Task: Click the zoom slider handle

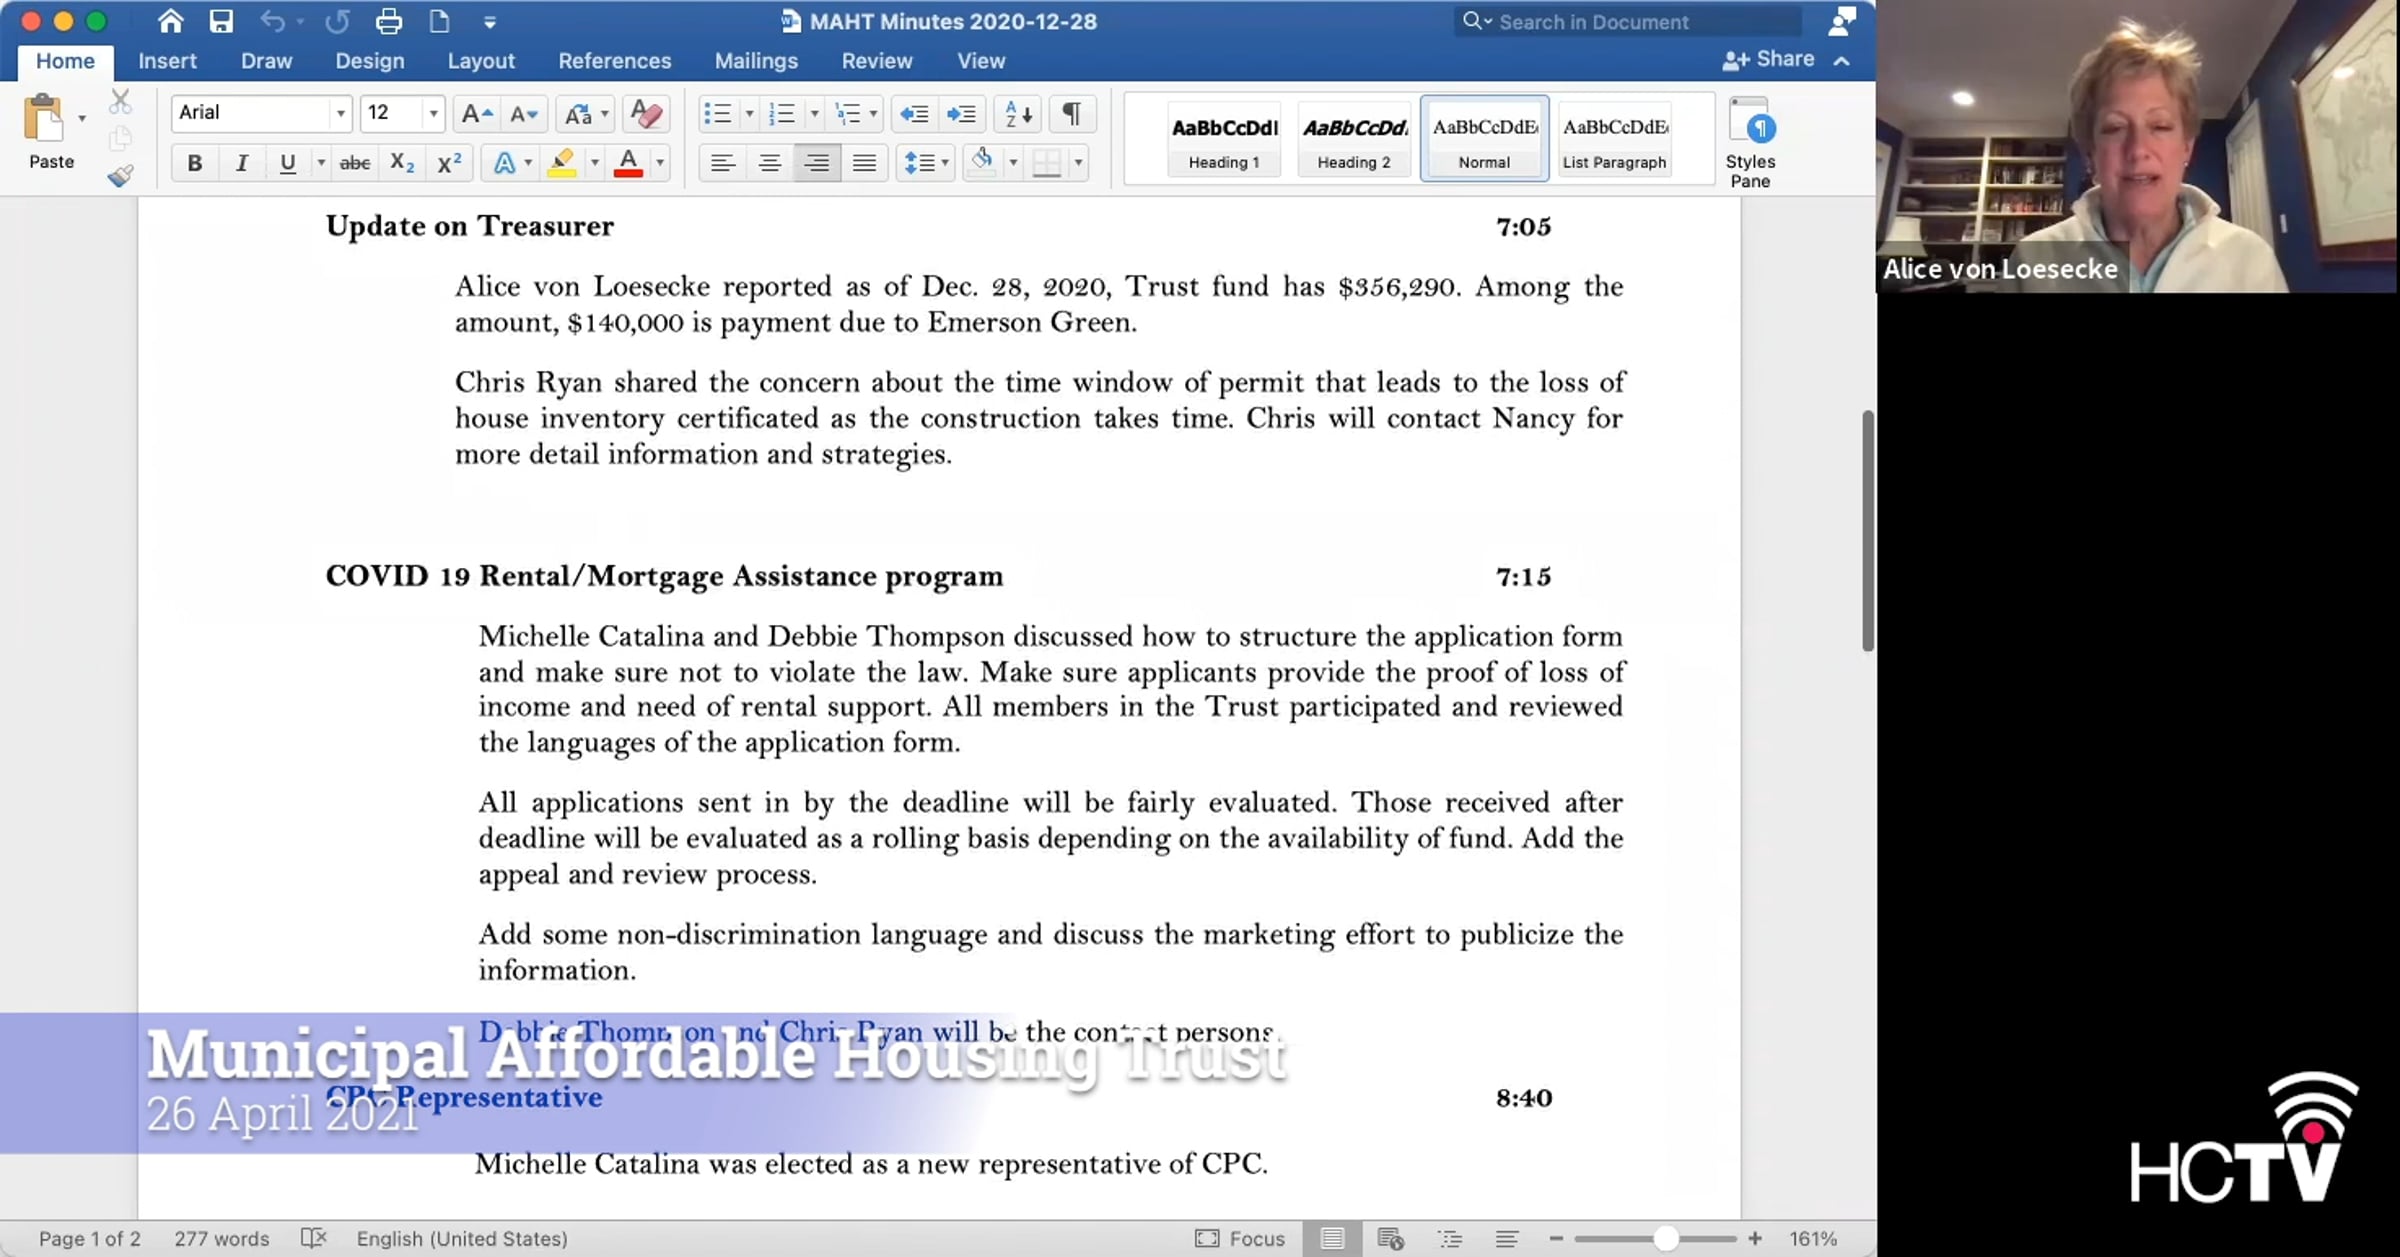Action: pos(1665,1238)
